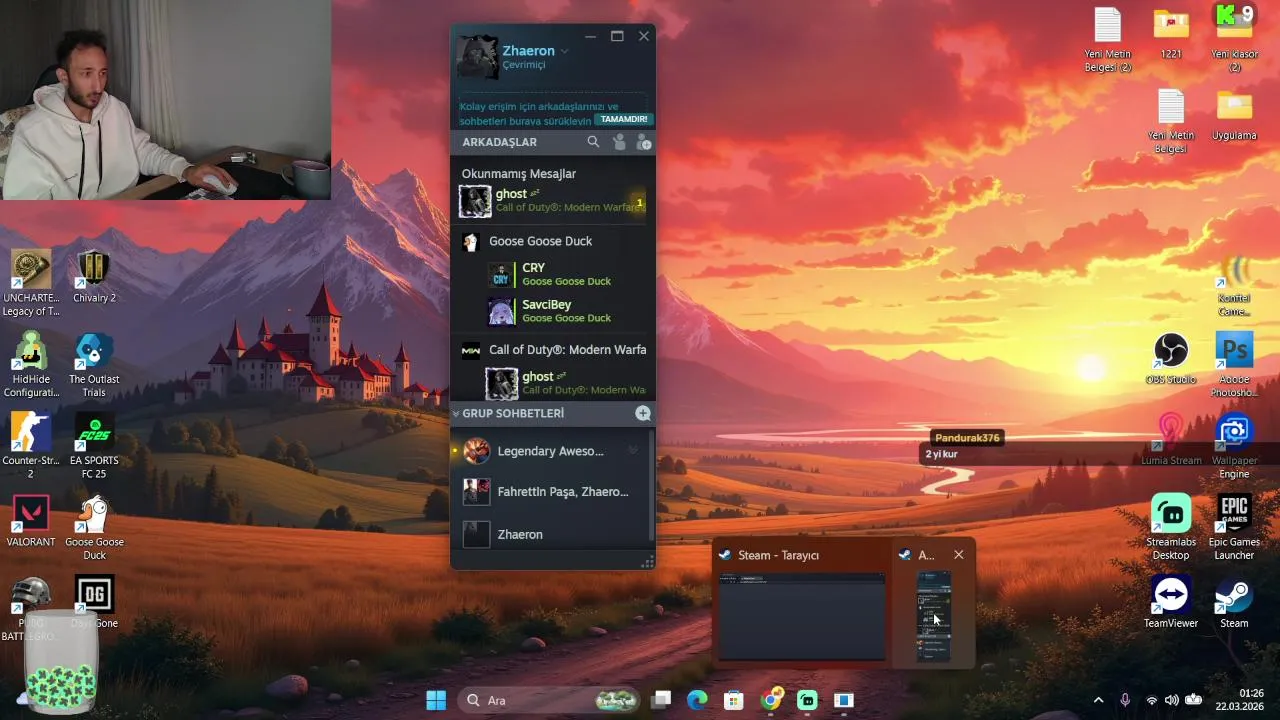Image resolution: width=1280 pixels, height=720 pixels.
Task: Open chat with friend SavciBey
Action: click(x=566, y=311)
